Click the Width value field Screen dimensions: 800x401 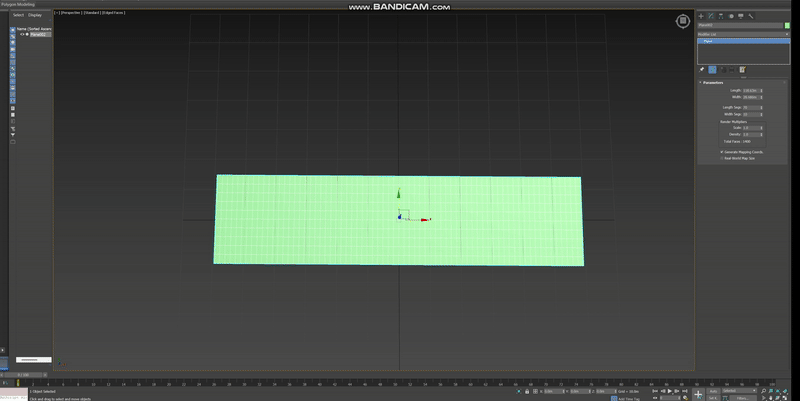coord(751,97)
